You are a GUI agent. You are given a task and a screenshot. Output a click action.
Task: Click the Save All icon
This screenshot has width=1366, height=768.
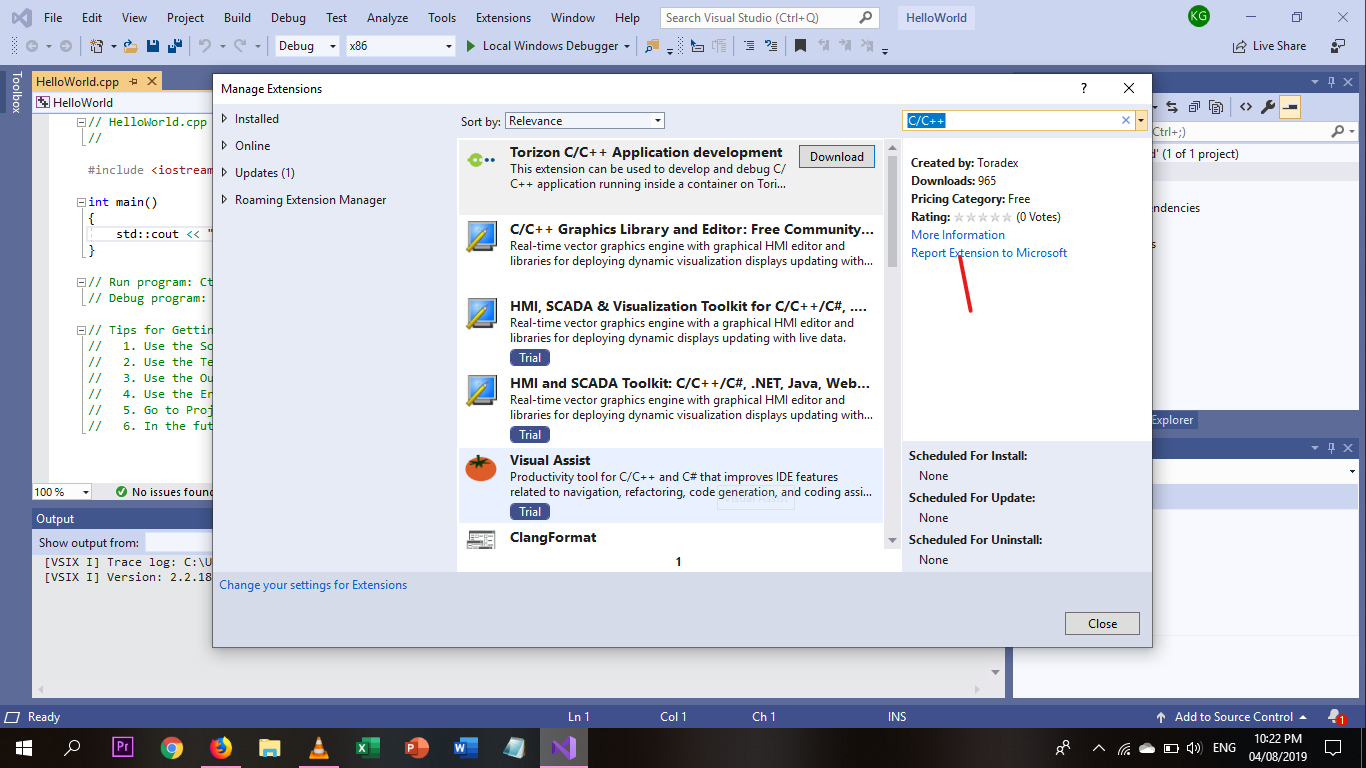click(x=175, y=46)
